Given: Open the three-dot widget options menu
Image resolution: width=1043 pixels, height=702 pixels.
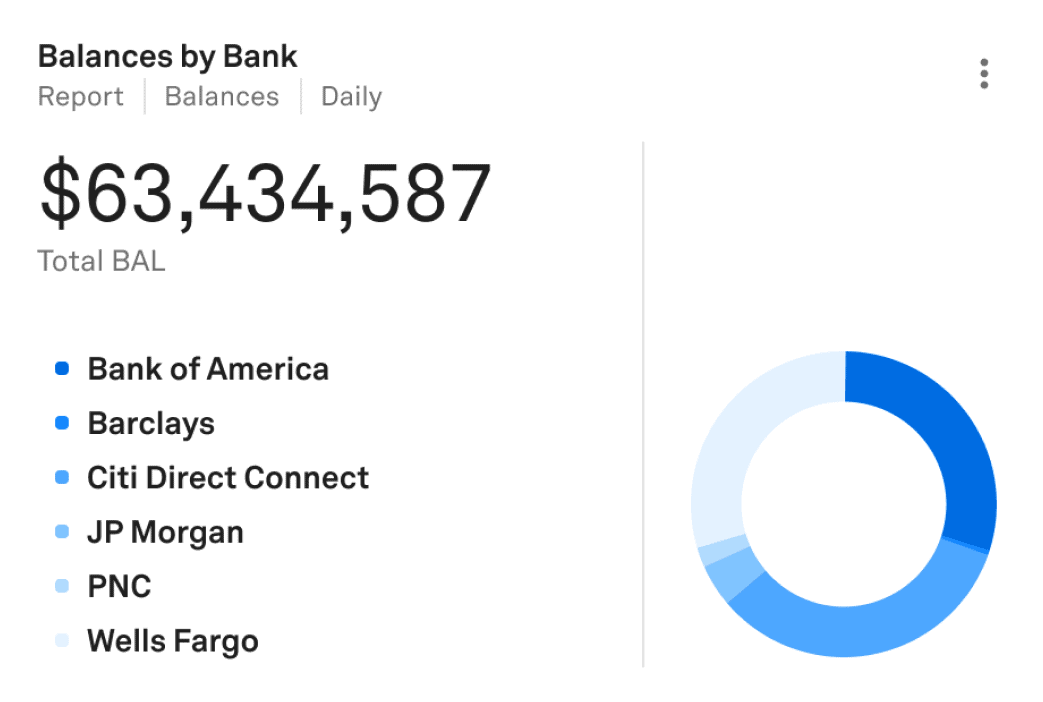Looking at the screenshot, I should tap(984, 74).
